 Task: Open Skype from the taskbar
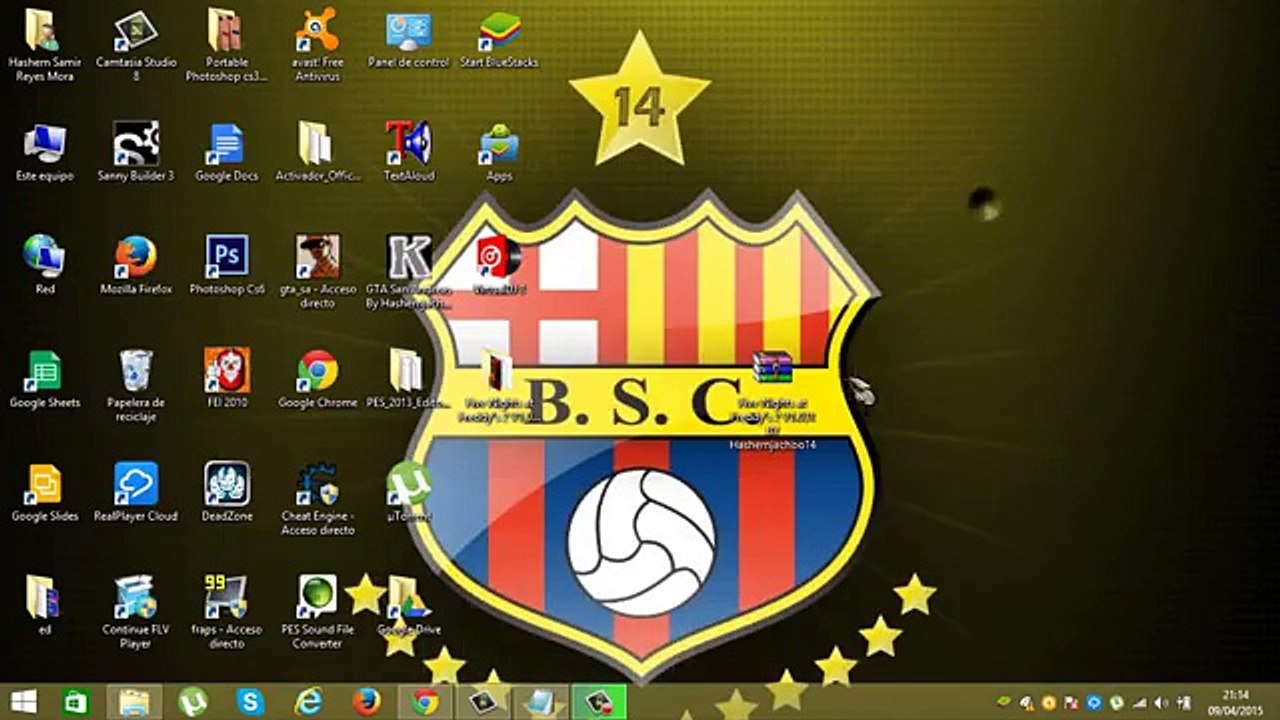[x=250, y=702]
